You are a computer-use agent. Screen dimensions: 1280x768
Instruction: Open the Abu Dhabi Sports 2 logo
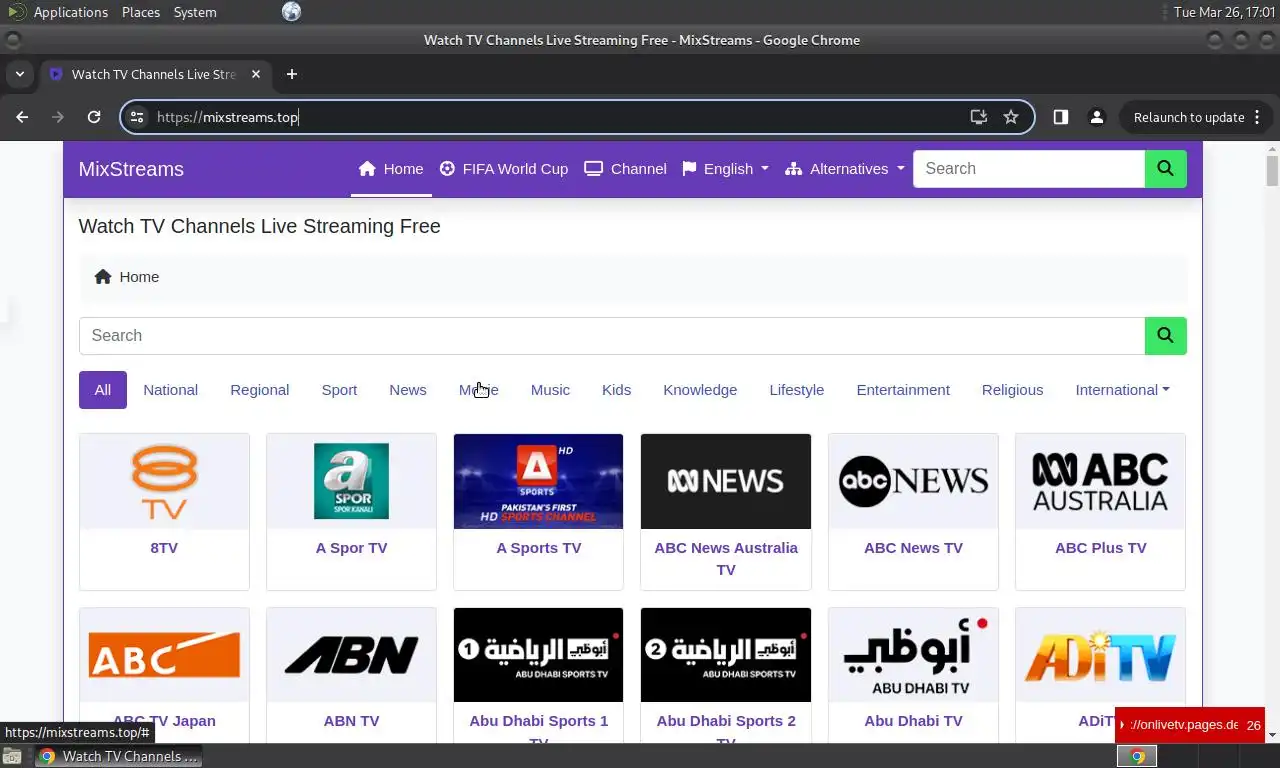pyautogui.click(x=726, y=655)
